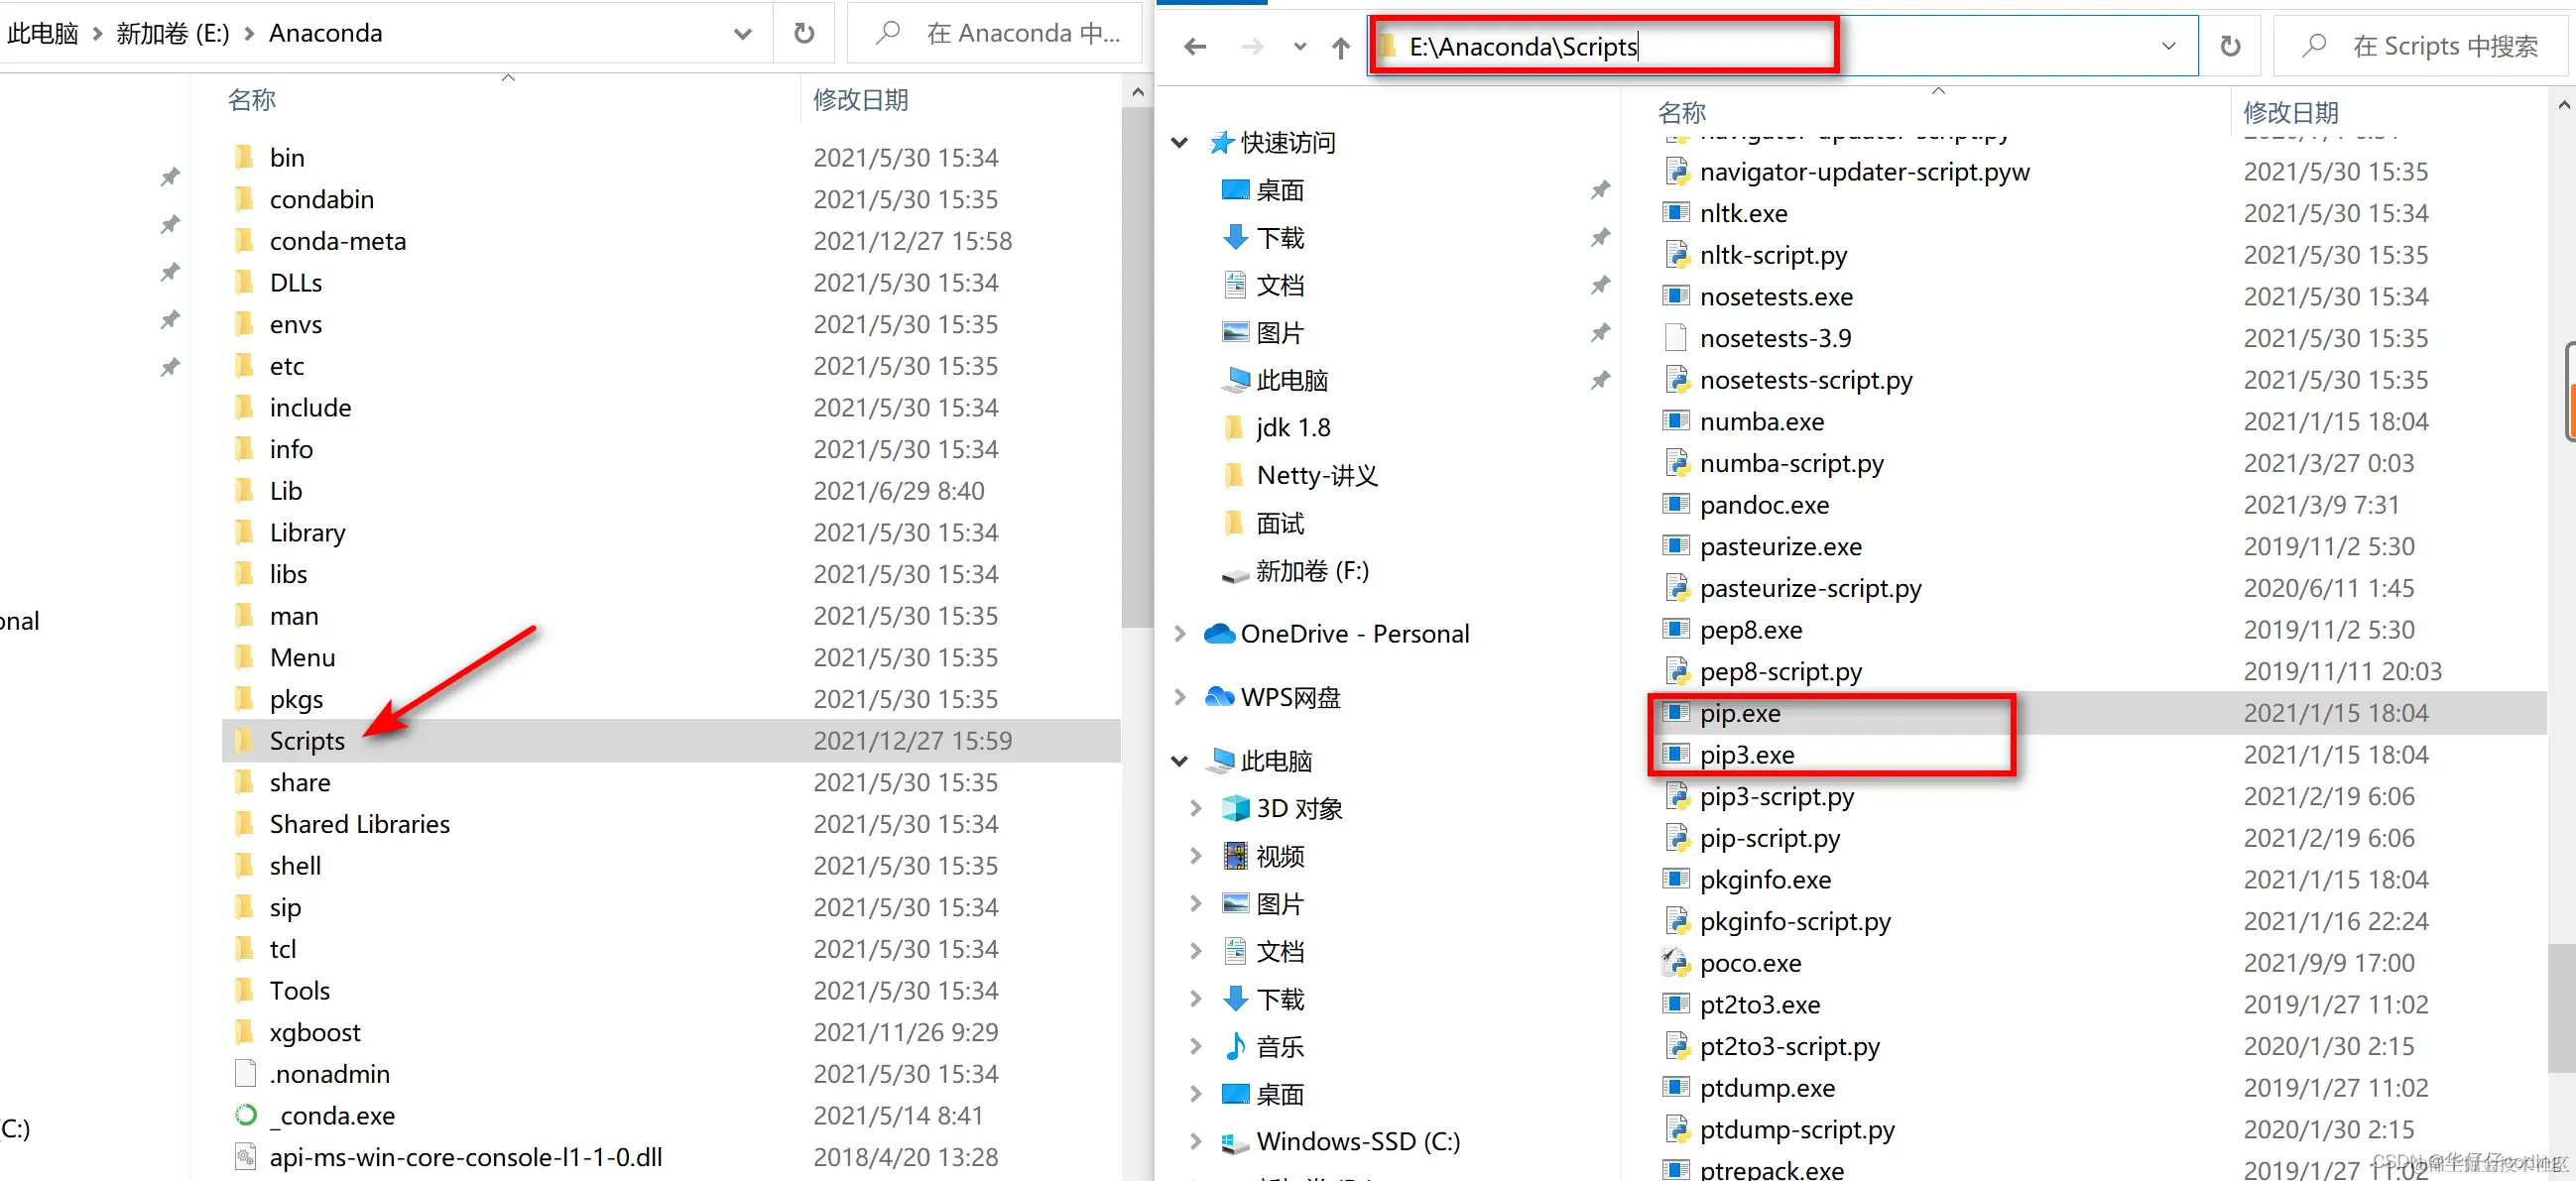
Task: Select 新加卷 (E:) breadcrumb segment
Action: point(172,33)
